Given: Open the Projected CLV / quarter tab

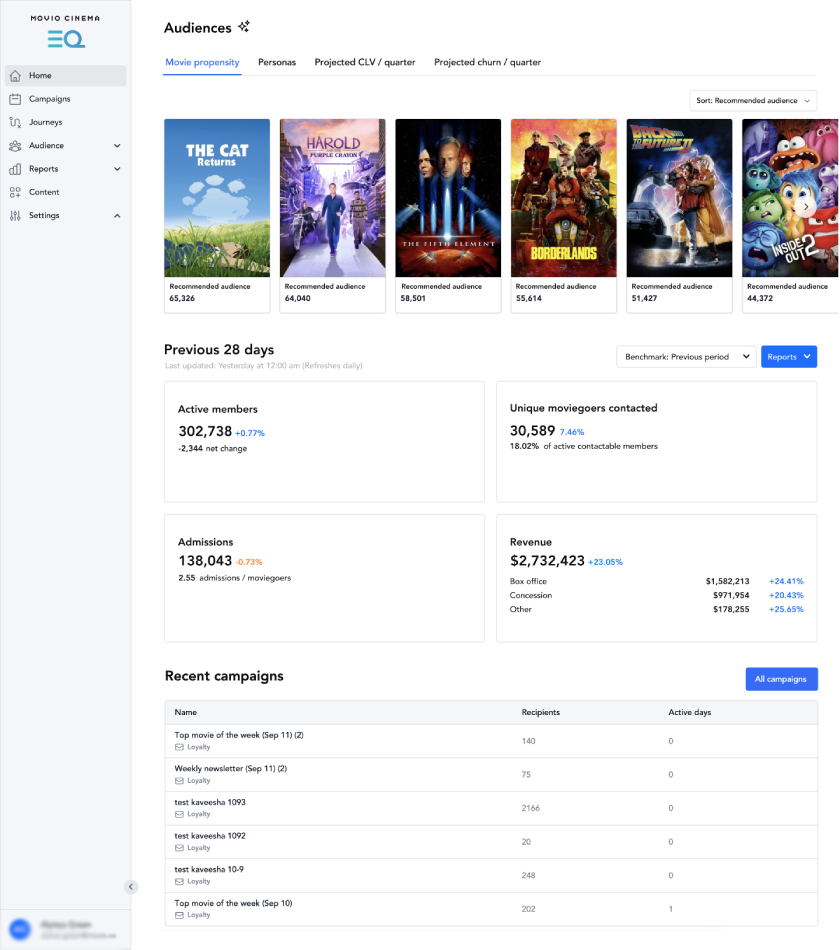Looking at the screenshot, I should tap(365, 62).
